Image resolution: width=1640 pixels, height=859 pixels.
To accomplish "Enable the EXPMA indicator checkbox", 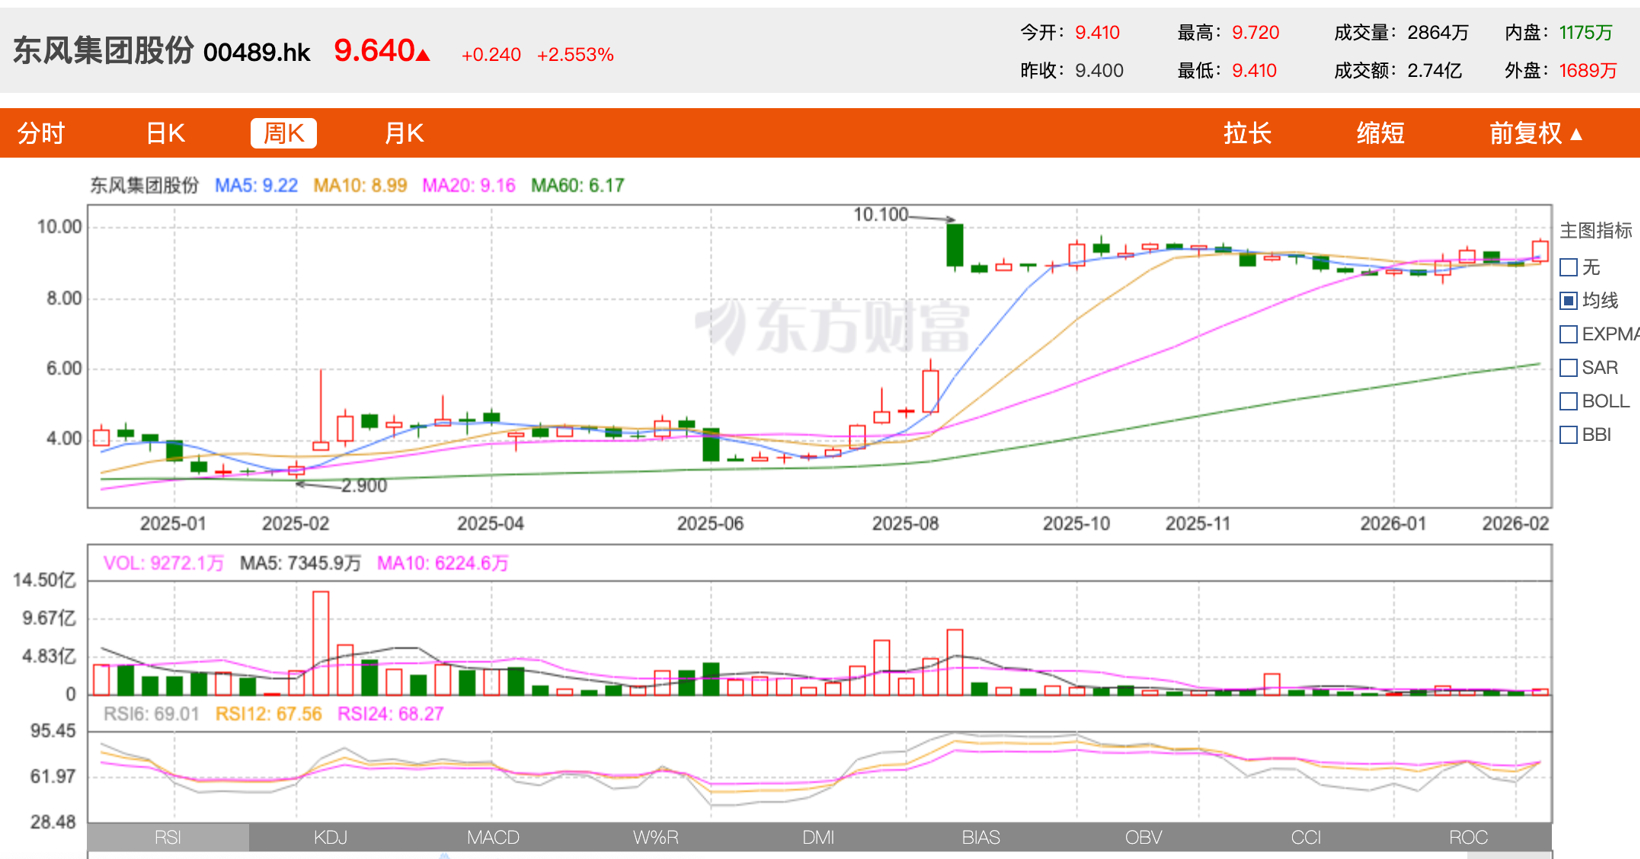I will tap(1569, 334).
